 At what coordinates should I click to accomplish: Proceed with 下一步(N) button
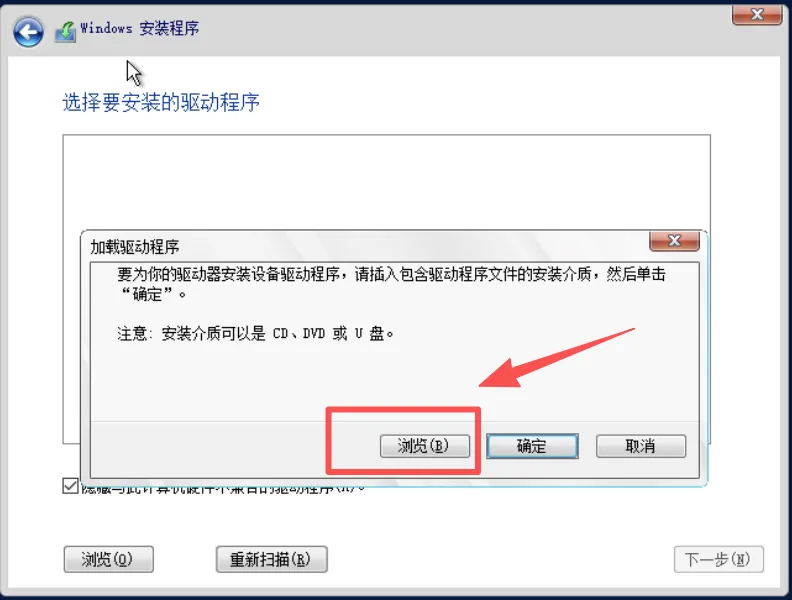[x=718, y=559]
